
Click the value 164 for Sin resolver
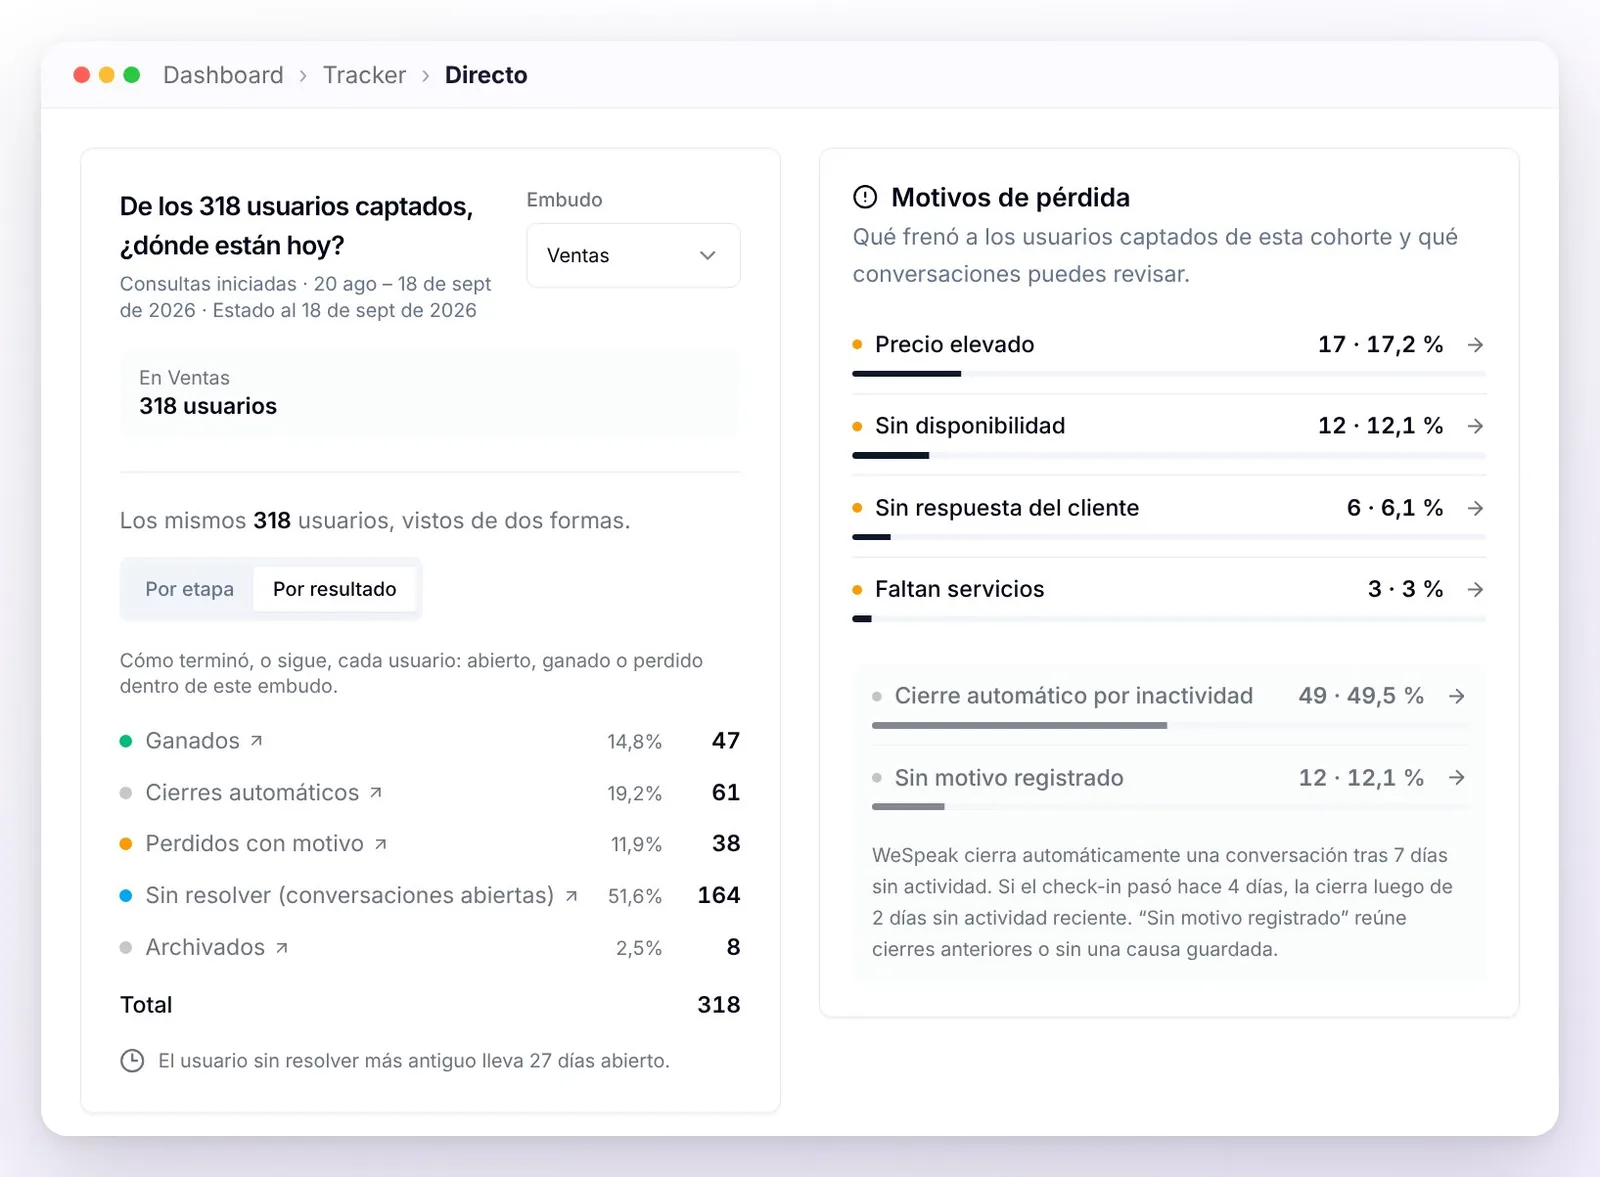(719, 896)
